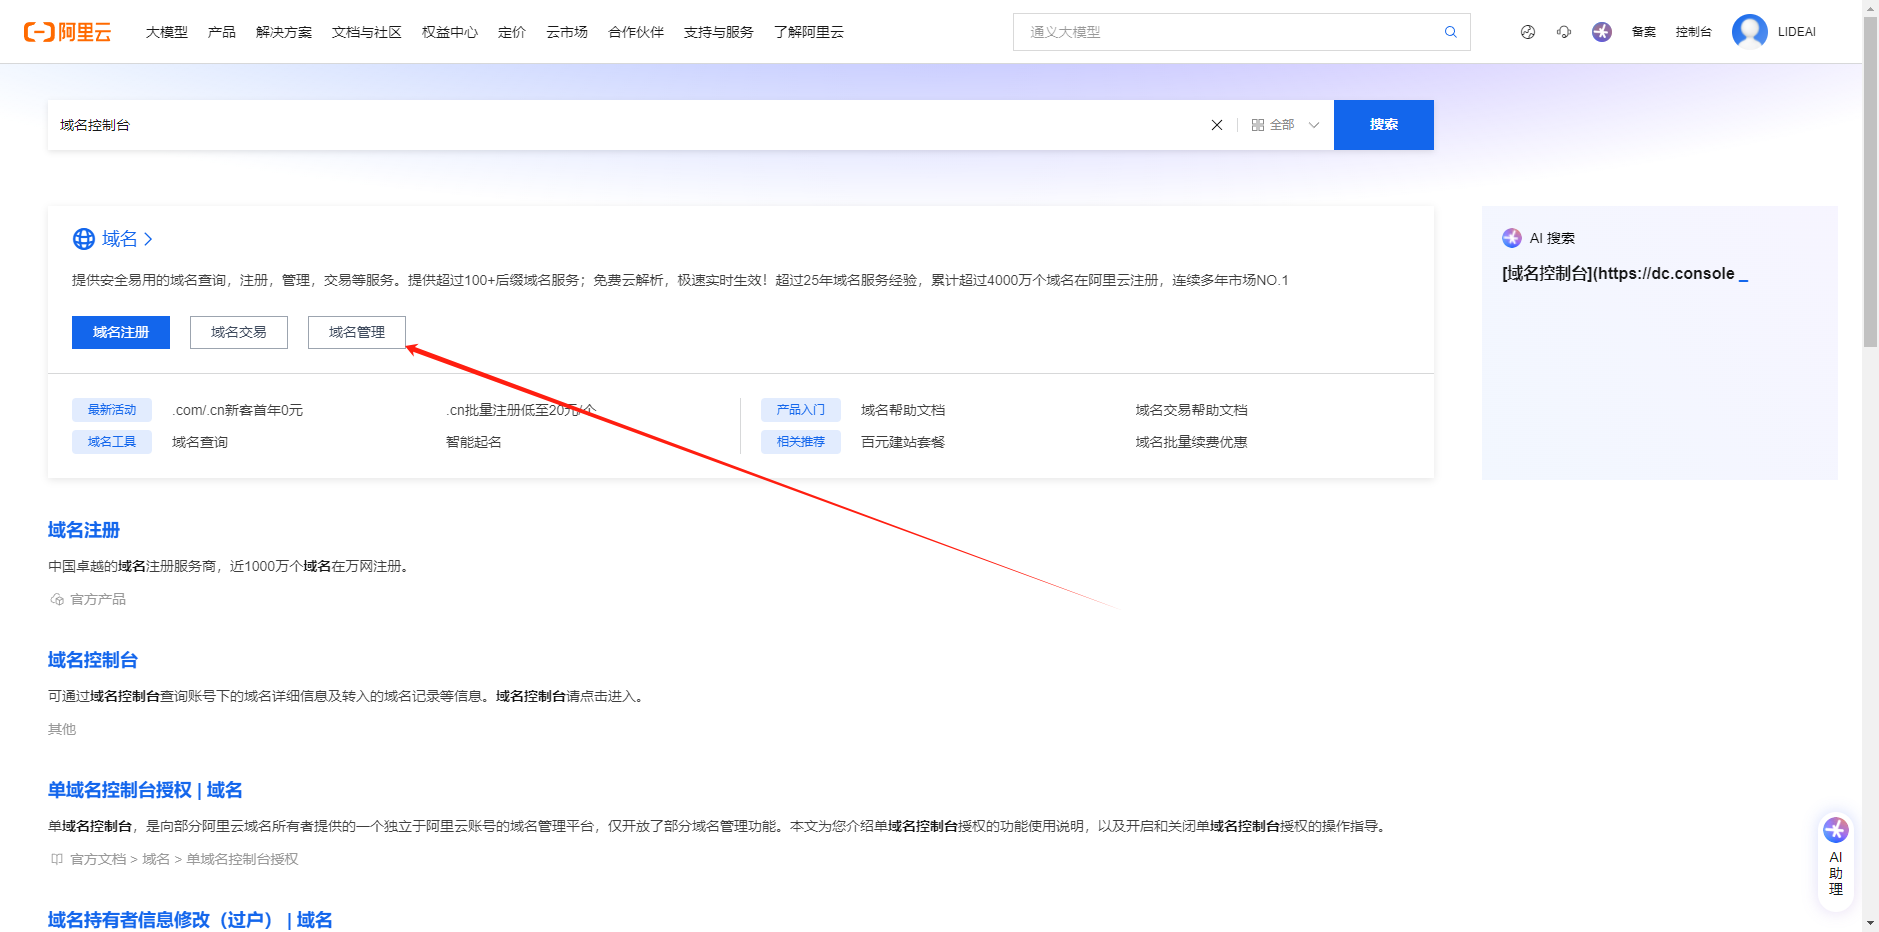Open the 产品 menu in top navigation
The image size is (1879, 932).
coord(221,31)
